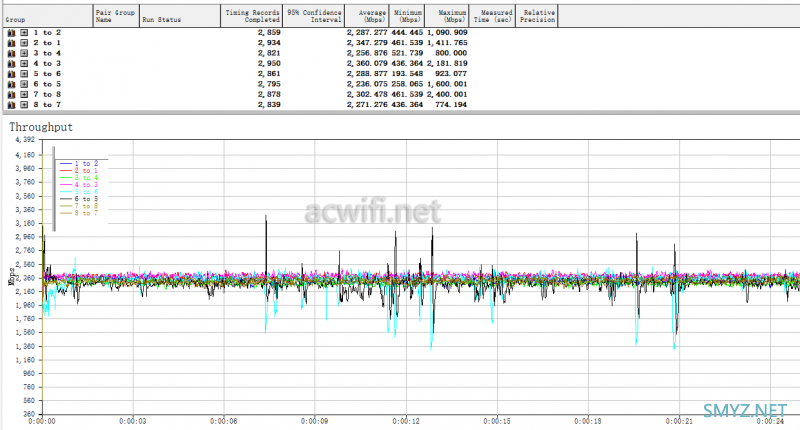800x430 pixels.
Task: Select the '3 to 4' group label
Action: pyautogui.click(x=47, y=53)
